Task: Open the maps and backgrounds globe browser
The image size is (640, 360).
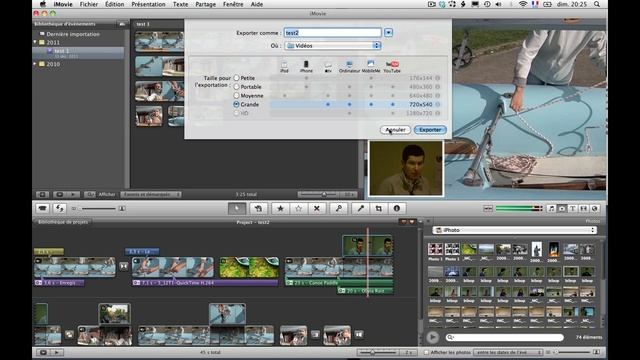Action: [x=595, y=209]
